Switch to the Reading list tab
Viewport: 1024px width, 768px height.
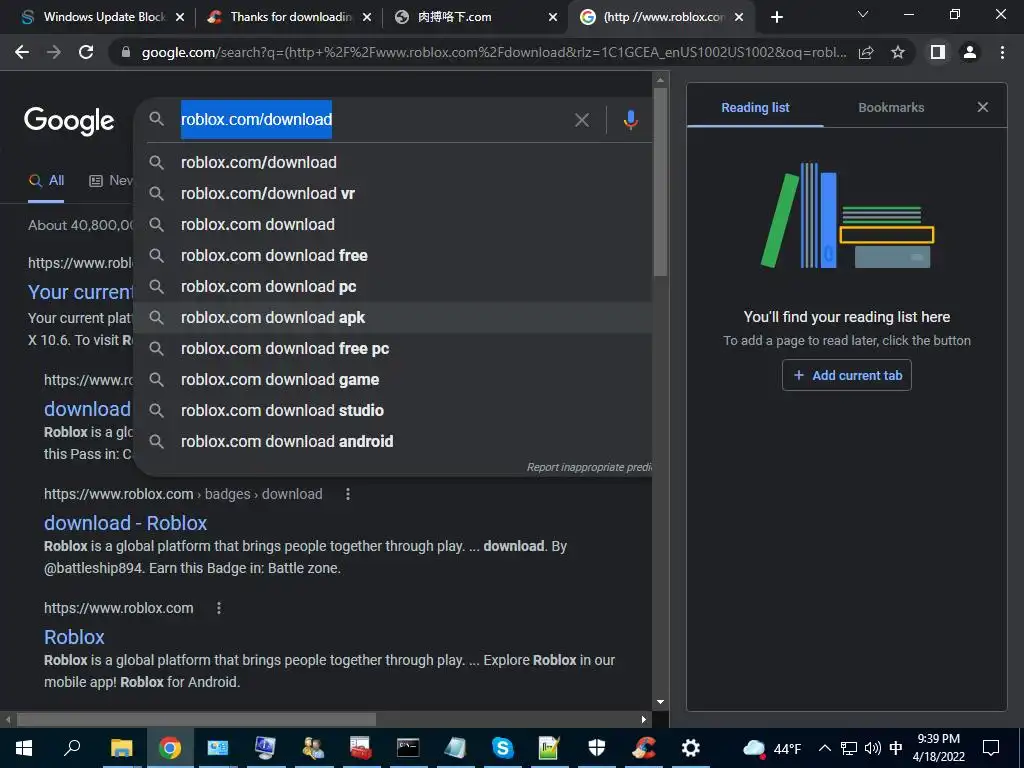click(755, 108)
